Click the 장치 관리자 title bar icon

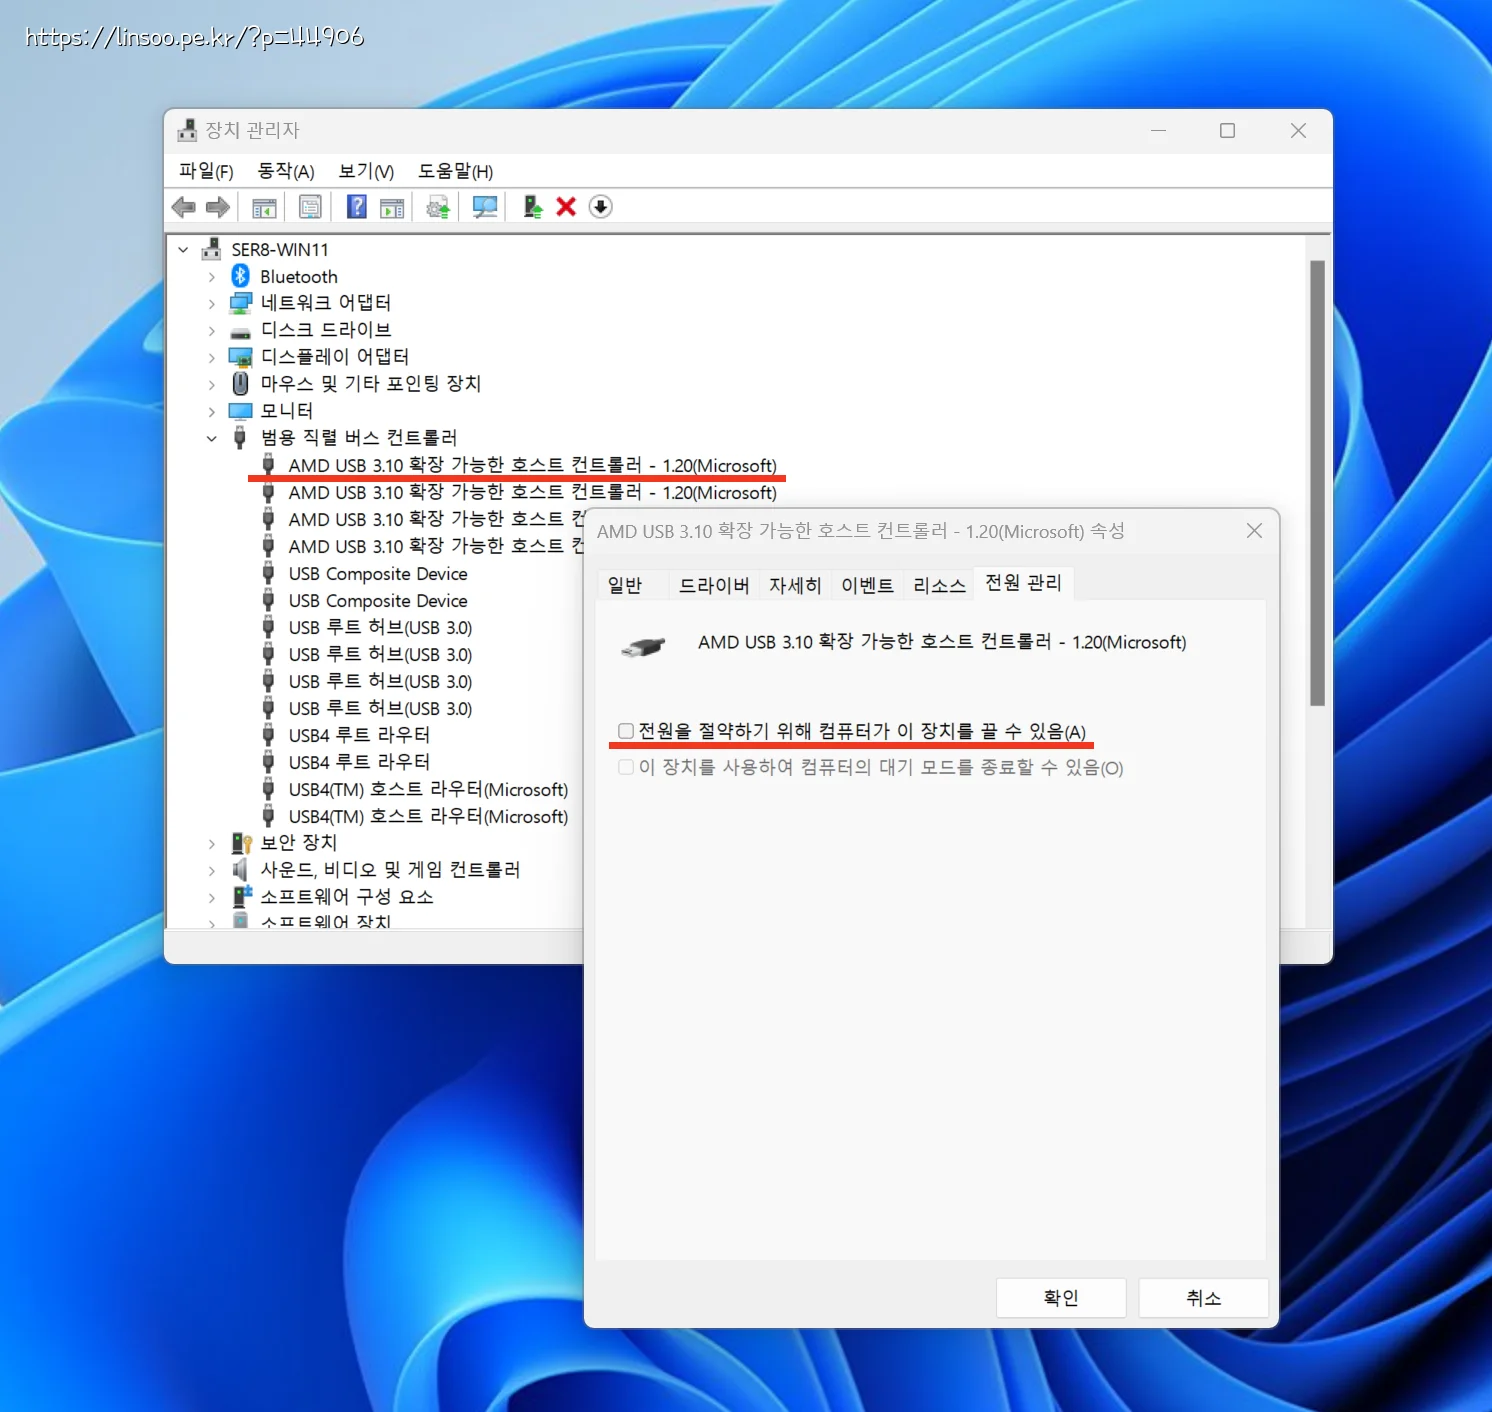(x=187, y=130)
